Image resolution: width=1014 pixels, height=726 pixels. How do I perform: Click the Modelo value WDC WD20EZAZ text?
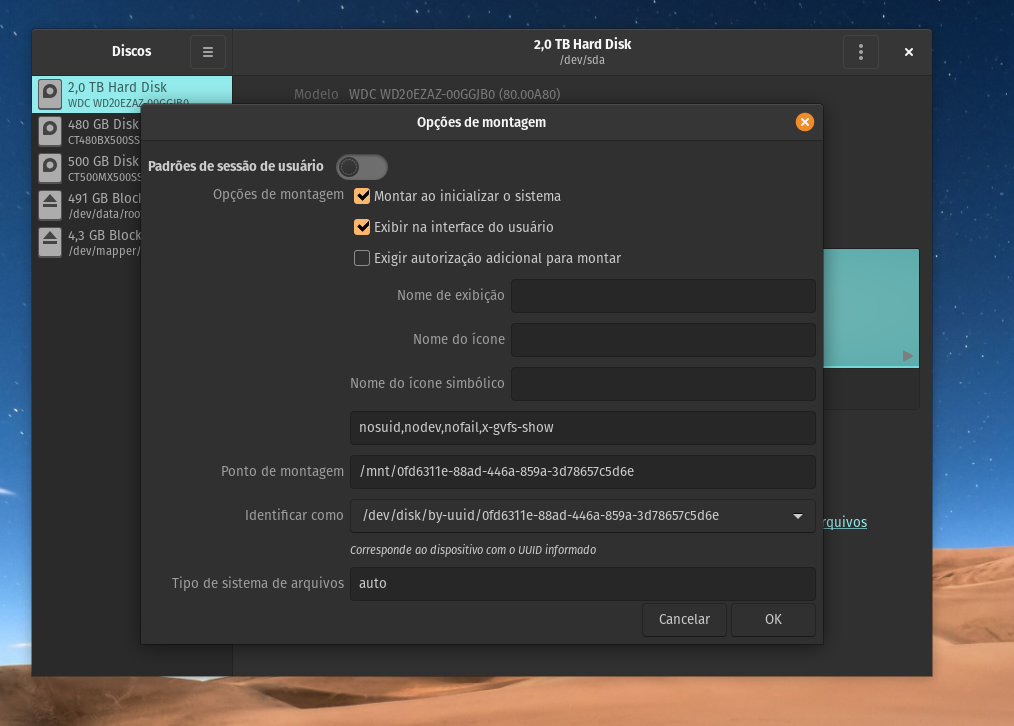(454, 94)
